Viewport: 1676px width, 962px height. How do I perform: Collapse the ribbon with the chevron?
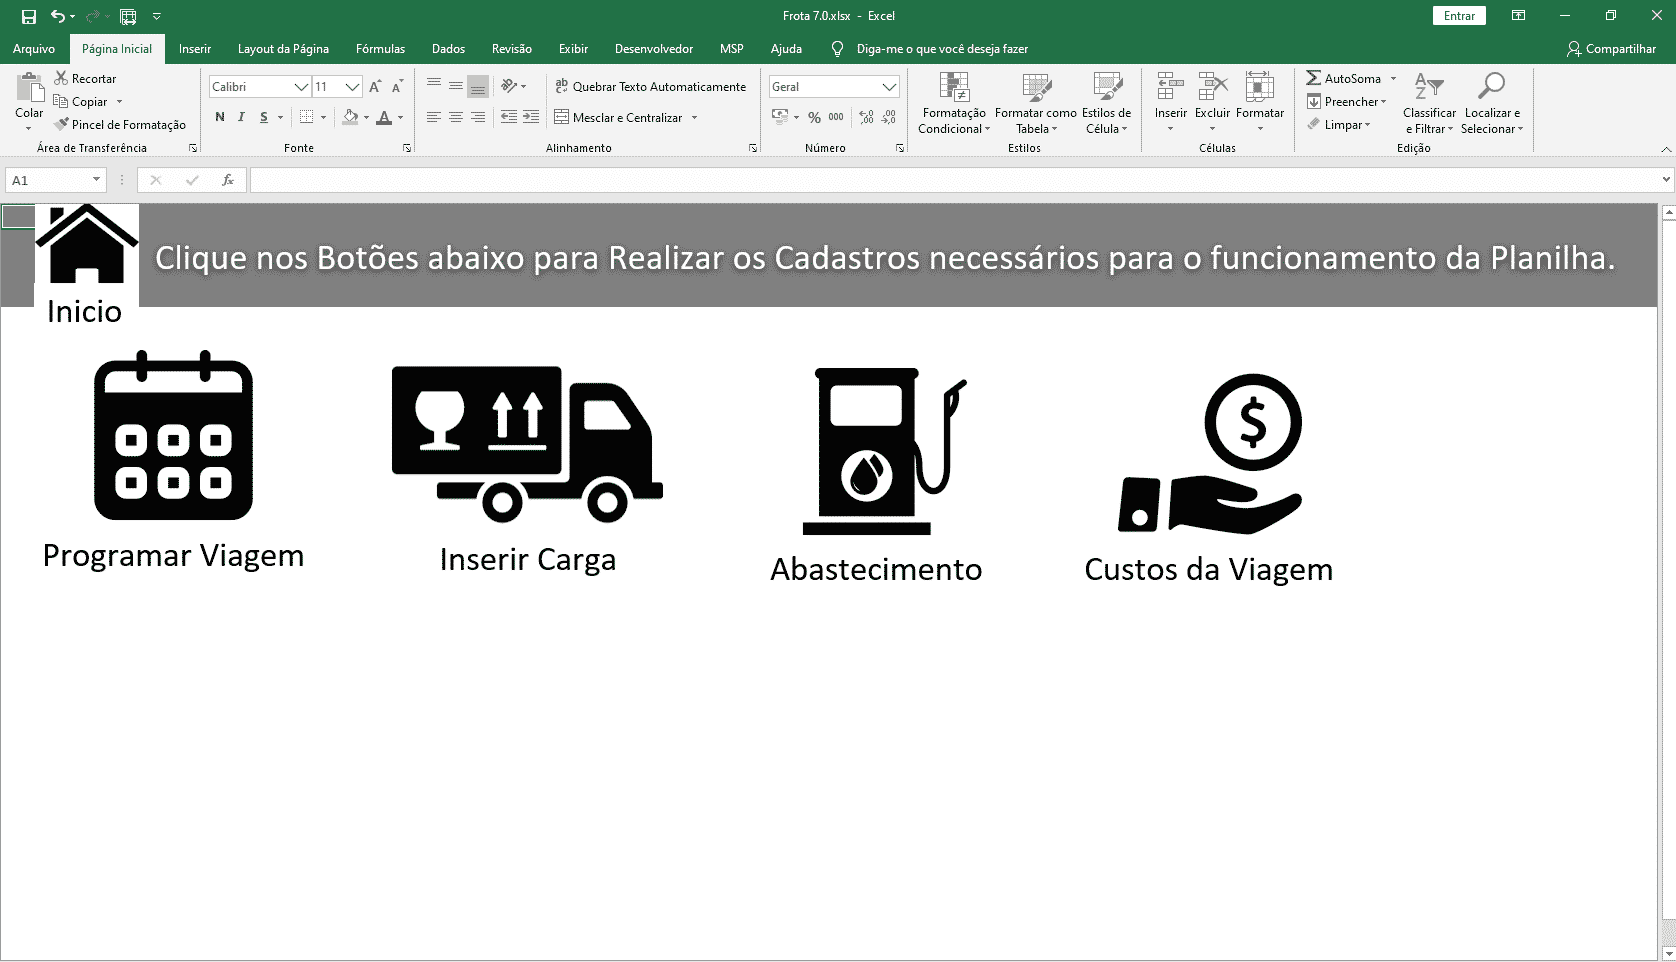[1665, 149]
